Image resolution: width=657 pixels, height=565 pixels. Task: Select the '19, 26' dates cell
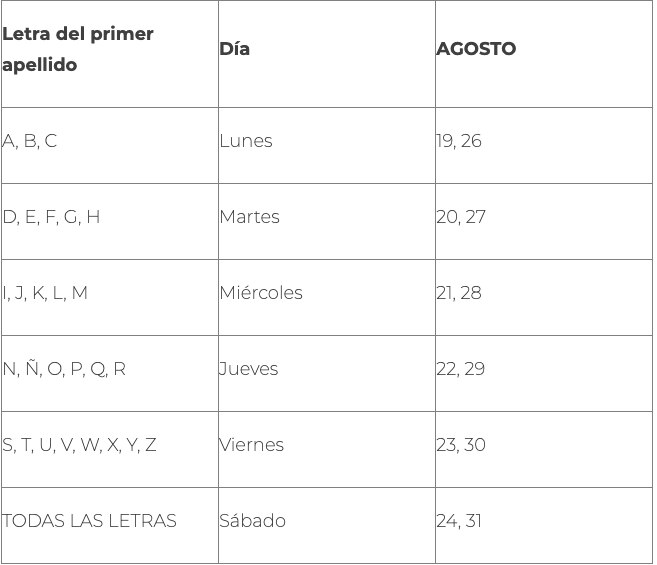[544, 145]
